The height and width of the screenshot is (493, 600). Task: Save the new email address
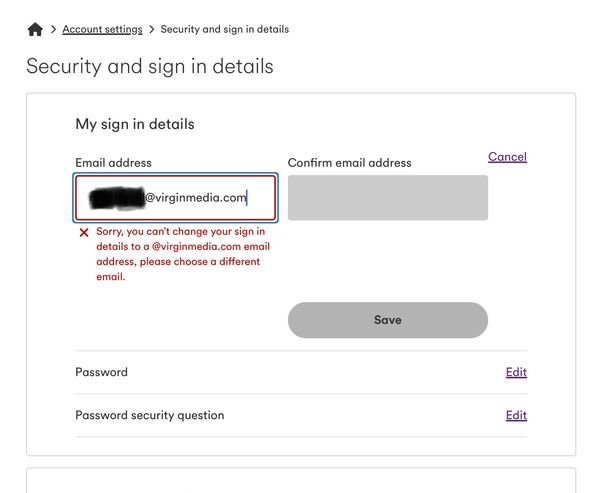tap(388, 320)
